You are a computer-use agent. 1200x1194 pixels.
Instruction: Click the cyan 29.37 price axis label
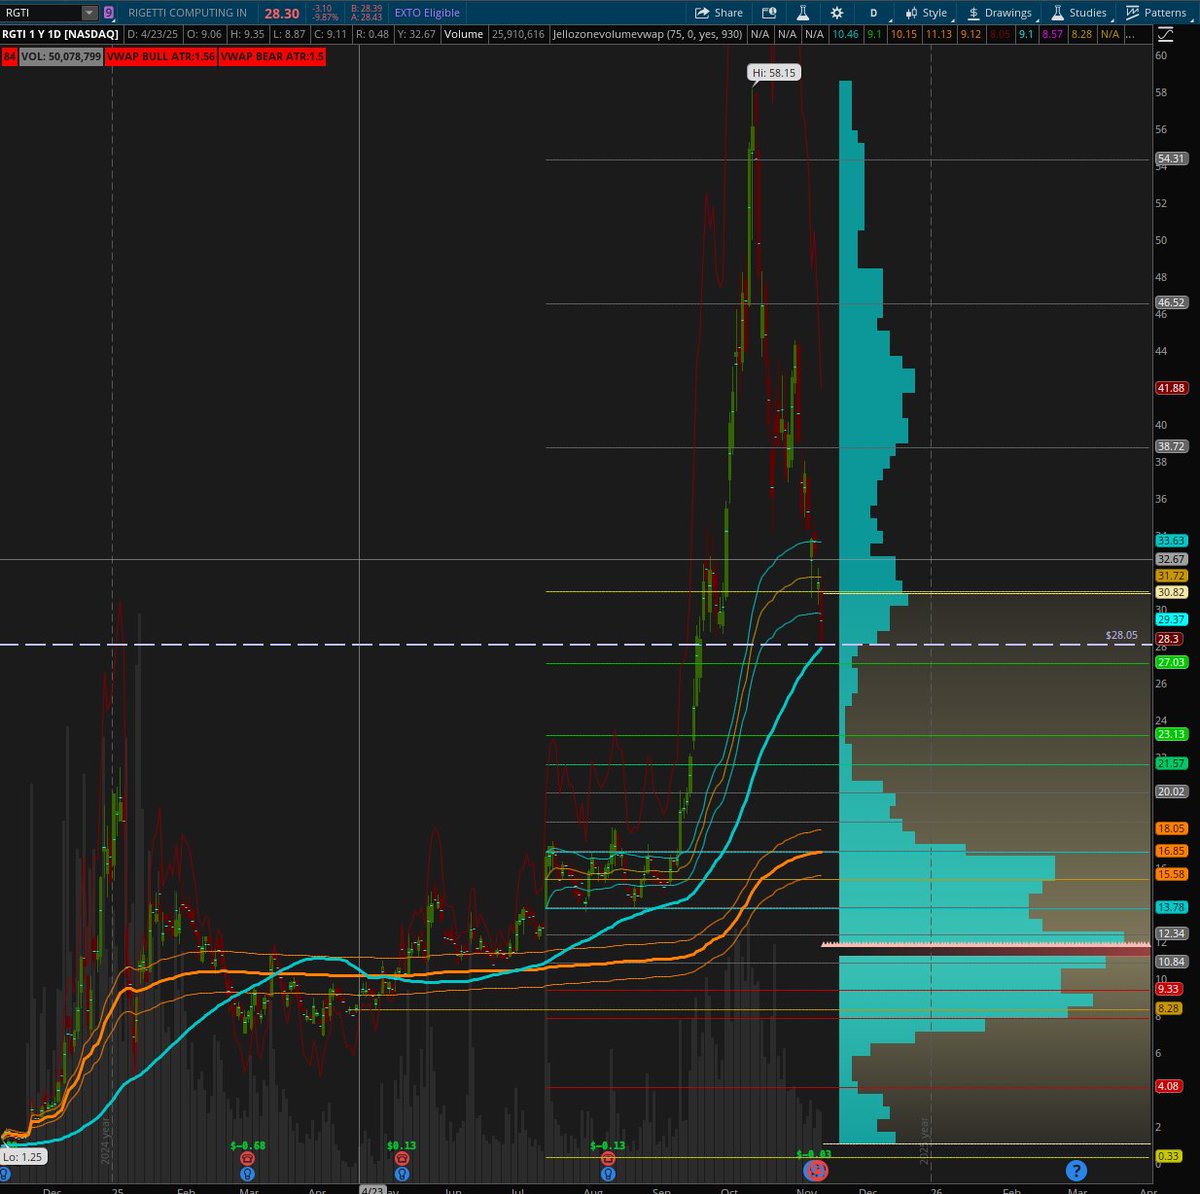tap(1171, 620)
